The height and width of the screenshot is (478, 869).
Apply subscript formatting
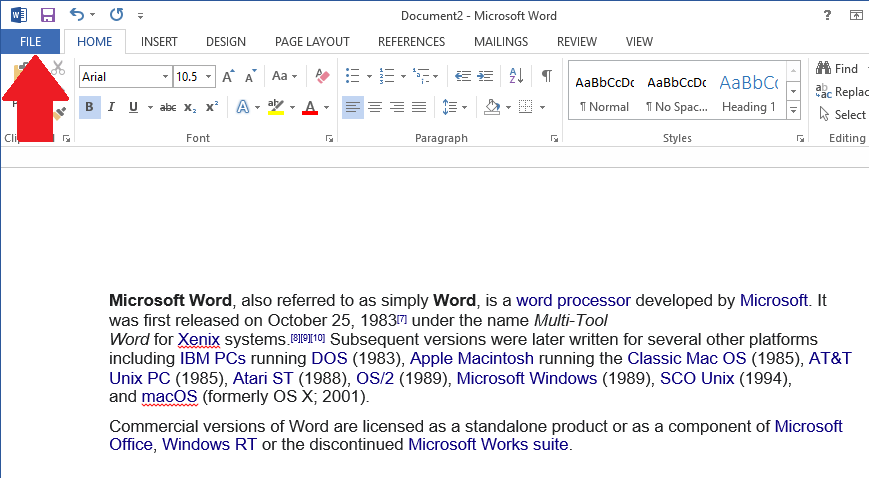click(x=190, y=108)
